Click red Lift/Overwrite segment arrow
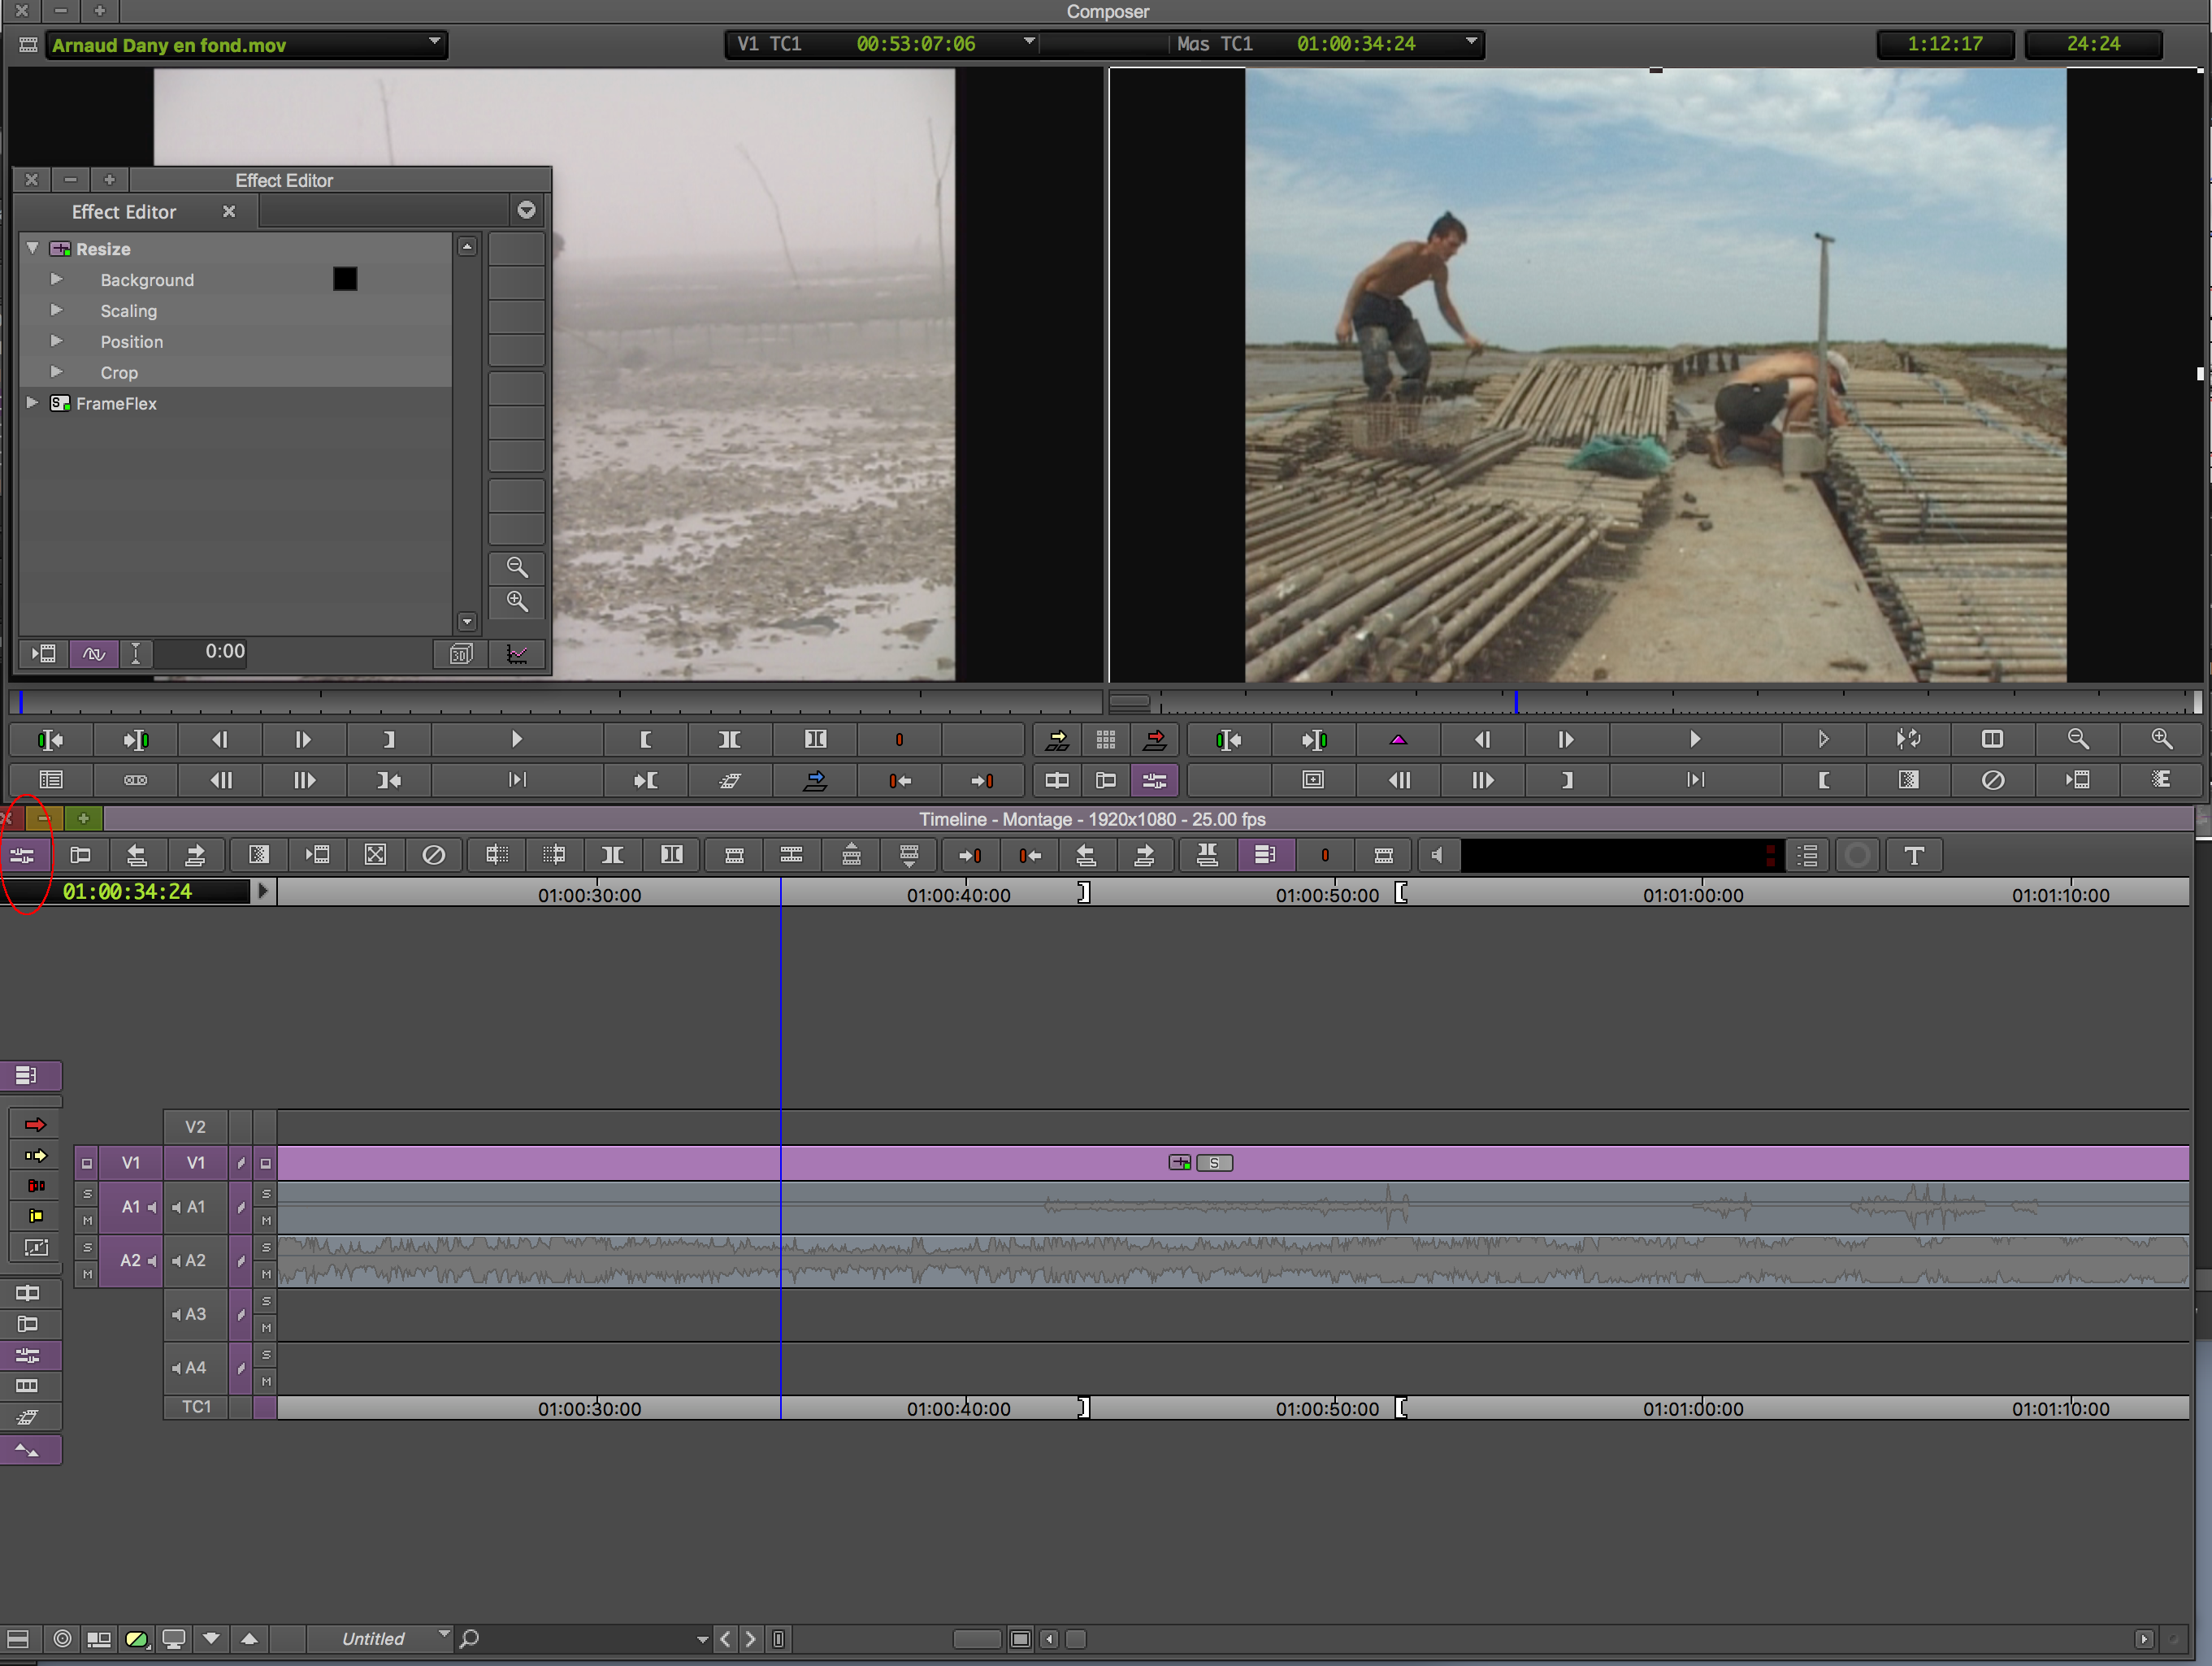This screenshot has height=1666, width=2212. (x=35, y=1125)
